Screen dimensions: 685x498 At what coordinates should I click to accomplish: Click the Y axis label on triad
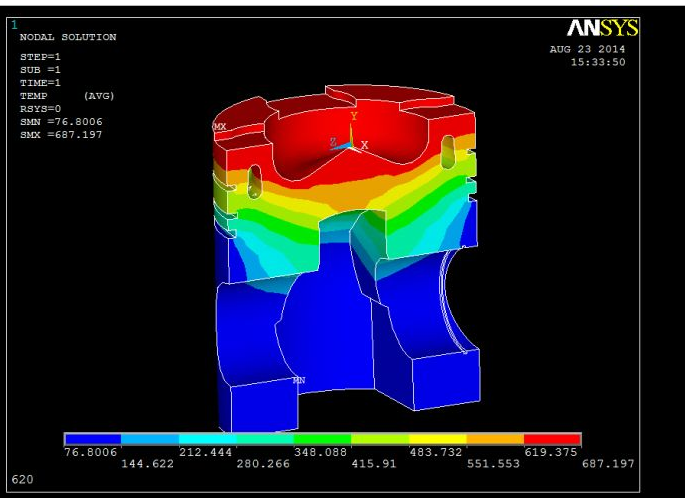[x=354, y=116]
